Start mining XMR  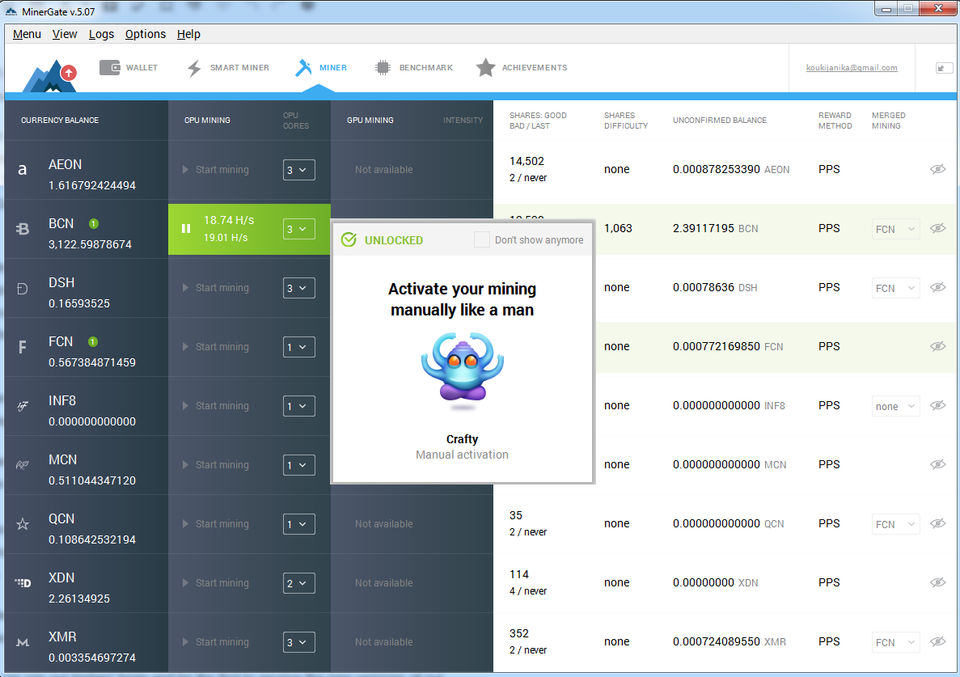tap(216, 642)
